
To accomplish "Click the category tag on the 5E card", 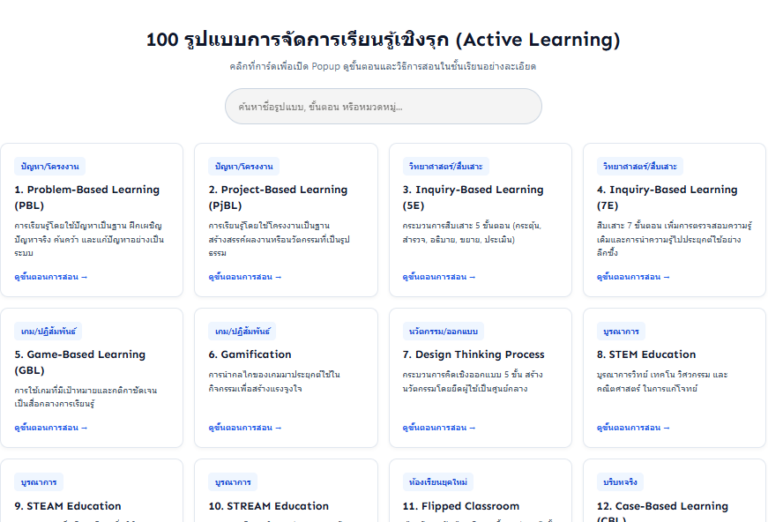I will tap(446, 166).
